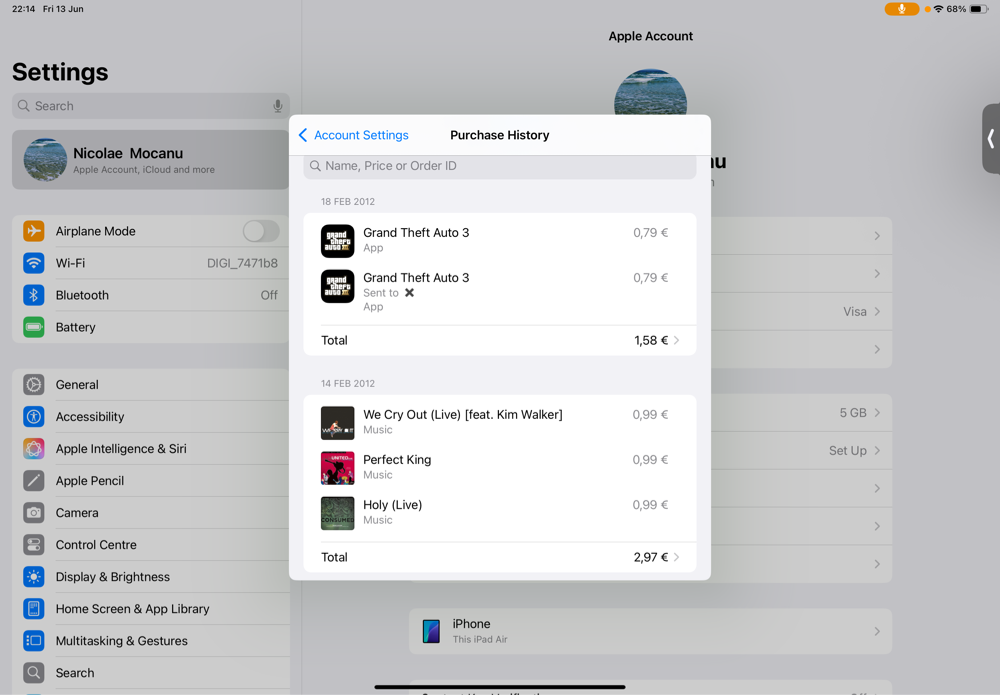
Task: Toggle Airplane Mode switch
Action: pos(260,231)
